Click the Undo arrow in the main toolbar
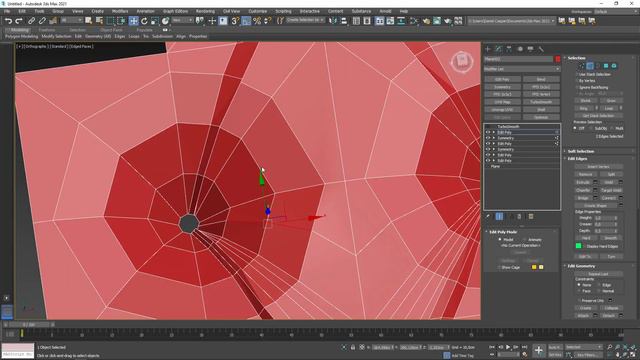This screenshot has height=360, width=640. point(8,21)
